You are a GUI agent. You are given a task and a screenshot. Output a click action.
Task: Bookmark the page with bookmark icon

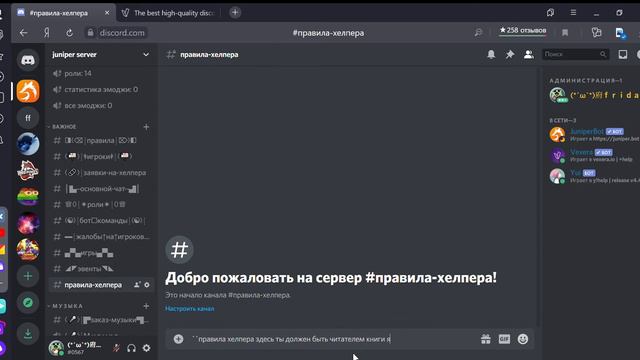(x=565, y=33)
